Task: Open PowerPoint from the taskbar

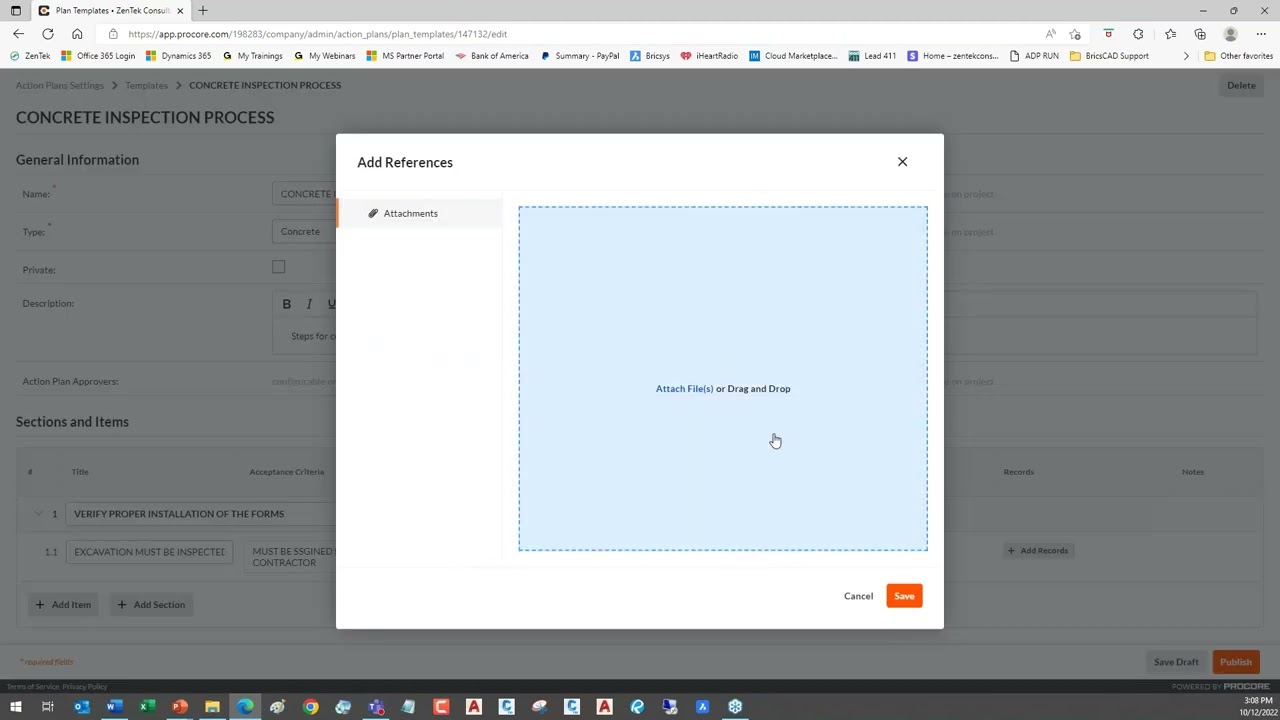Action: 180,707
